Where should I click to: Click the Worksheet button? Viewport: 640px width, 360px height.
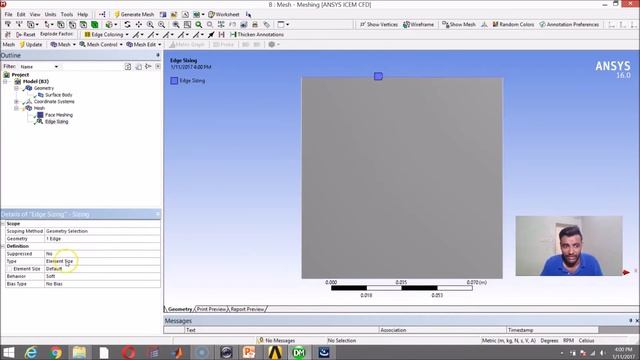224,14
